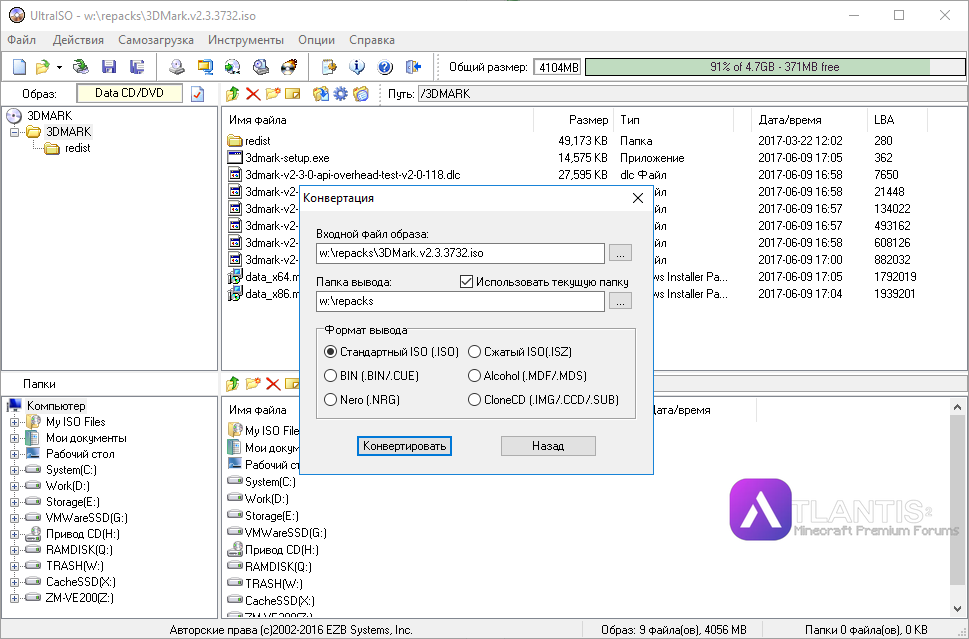Open an image file with the folder icon
The image size is (969, 639).
(x=42, y=67)
